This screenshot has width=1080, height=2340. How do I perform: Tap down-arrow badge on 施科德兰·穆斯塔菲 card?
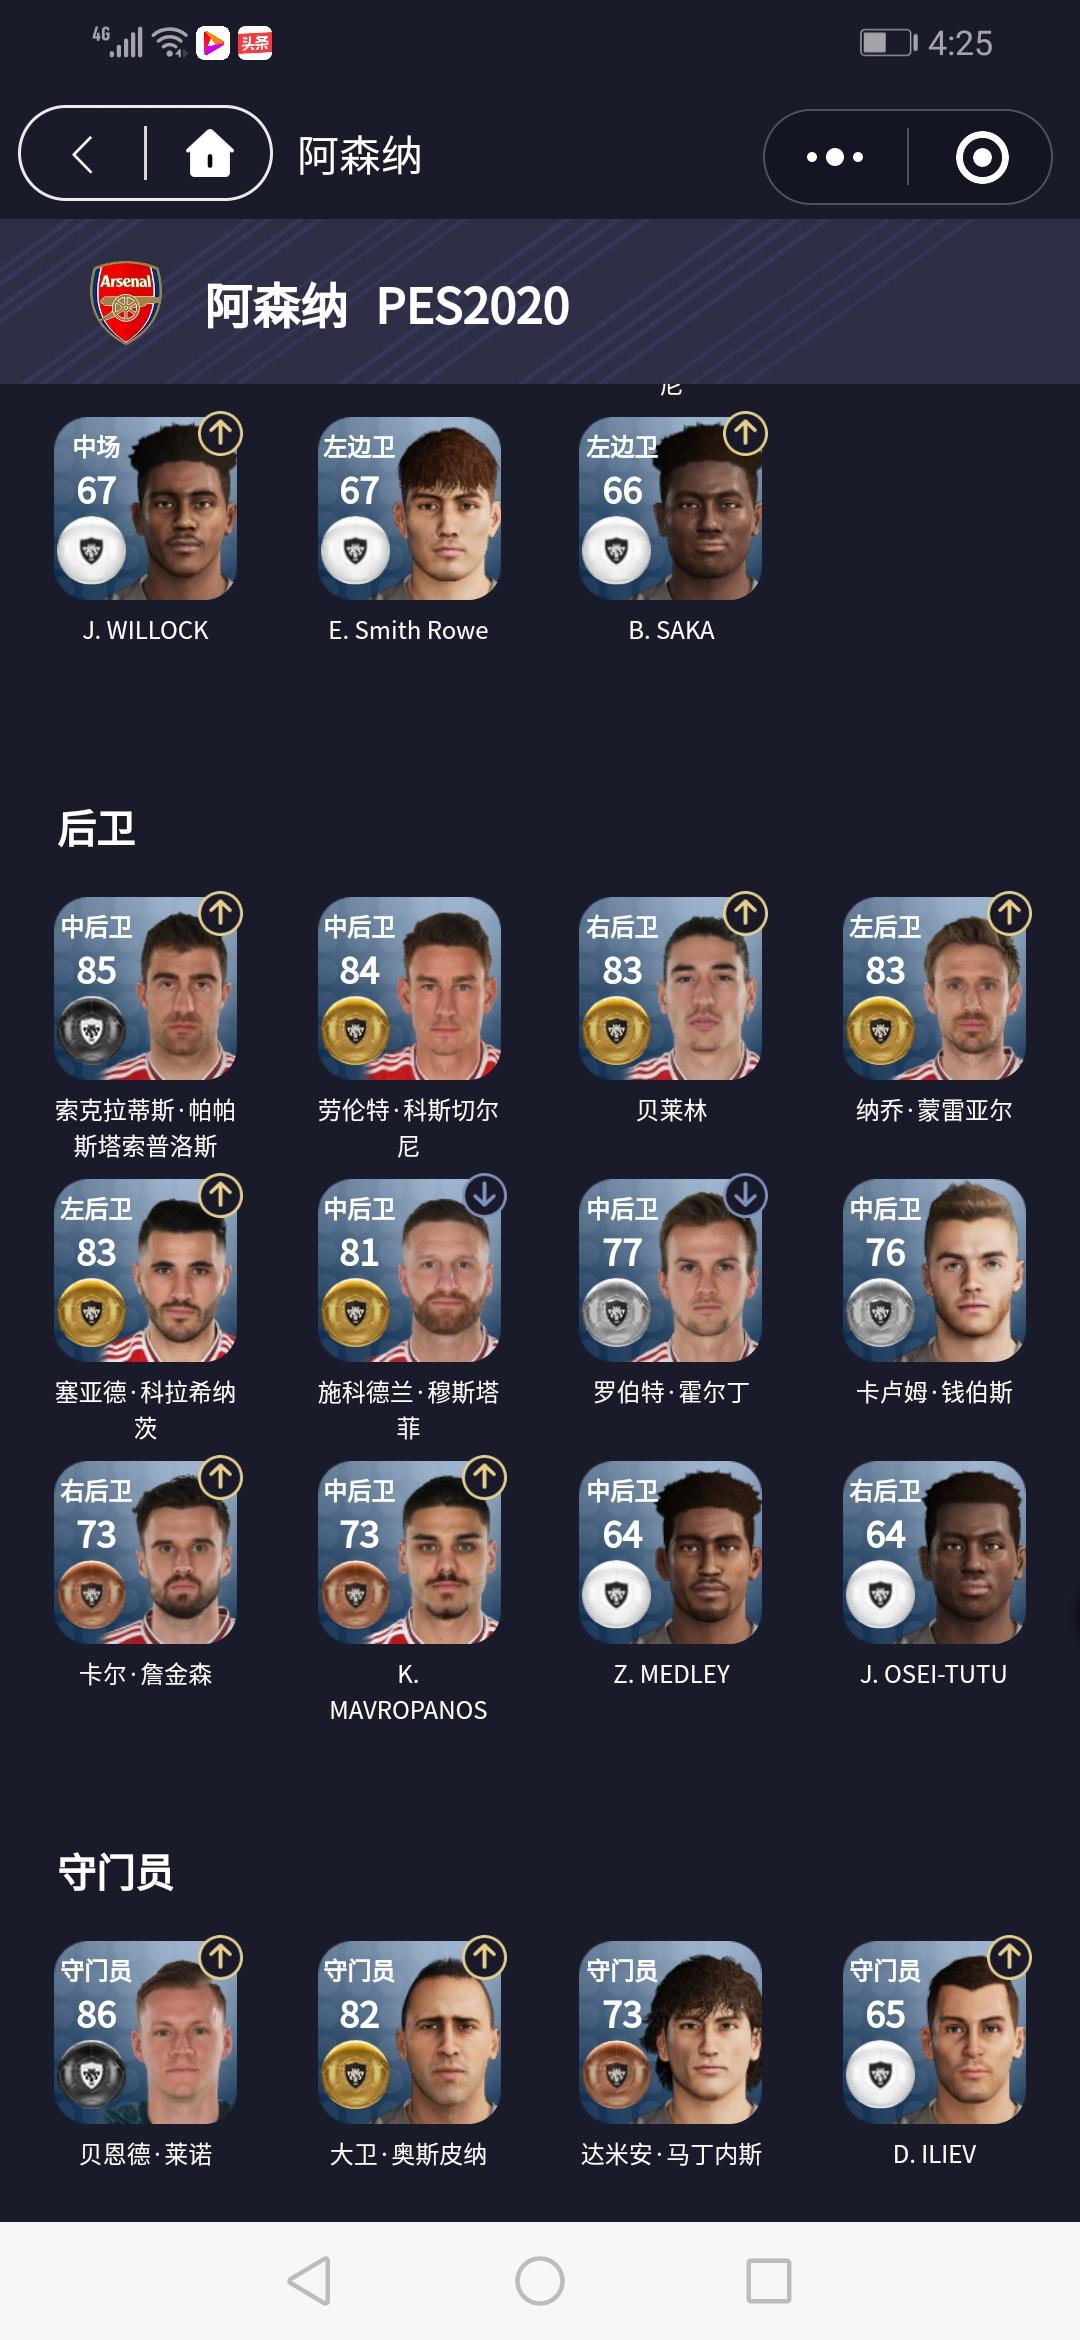pos(485,1195)
